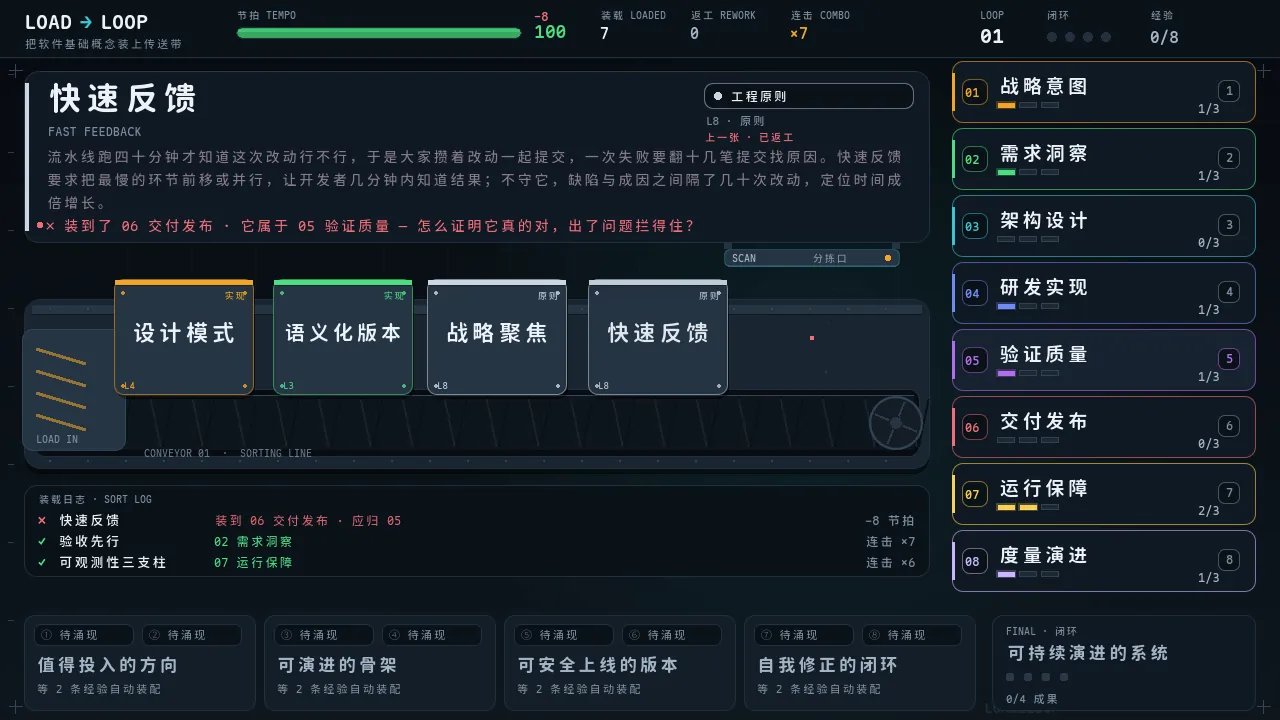Click the conveyor wheel icon
Image resolution: width=1280 pixels, height=720 pixels.
coord(895,423)
